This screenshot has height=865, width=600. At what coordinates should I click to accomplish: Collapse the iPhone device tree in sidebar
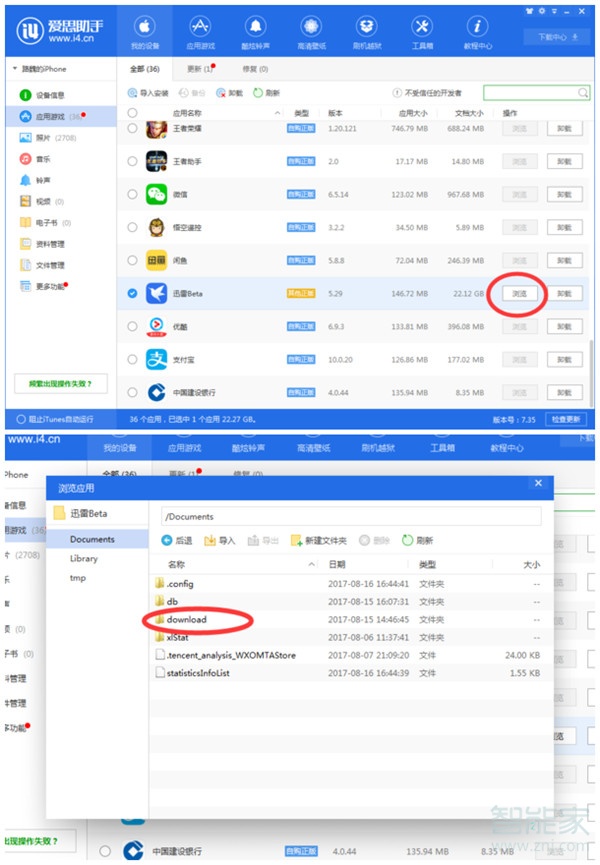[15, 69]
